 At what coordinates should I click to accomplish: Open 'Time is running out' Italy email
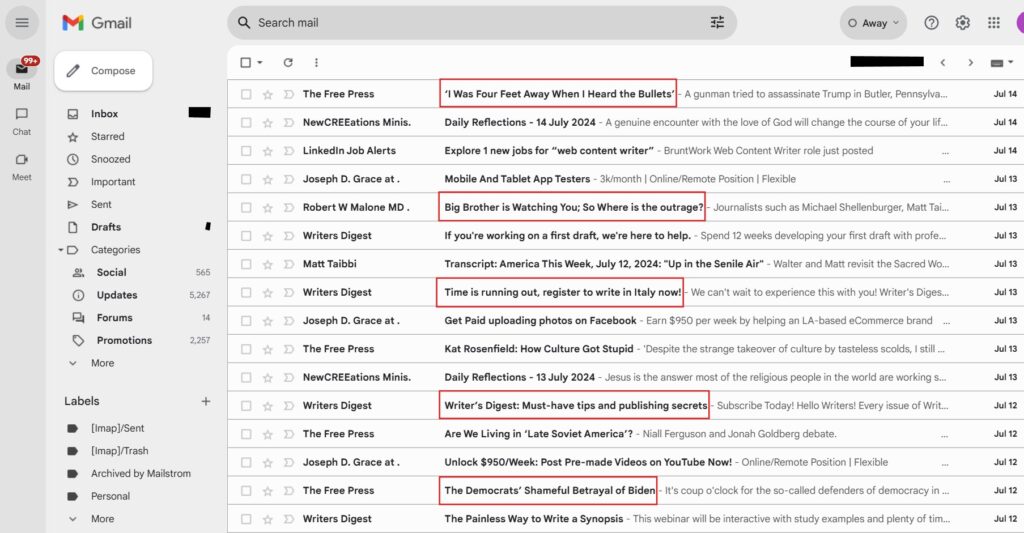[x=562, y=293]
